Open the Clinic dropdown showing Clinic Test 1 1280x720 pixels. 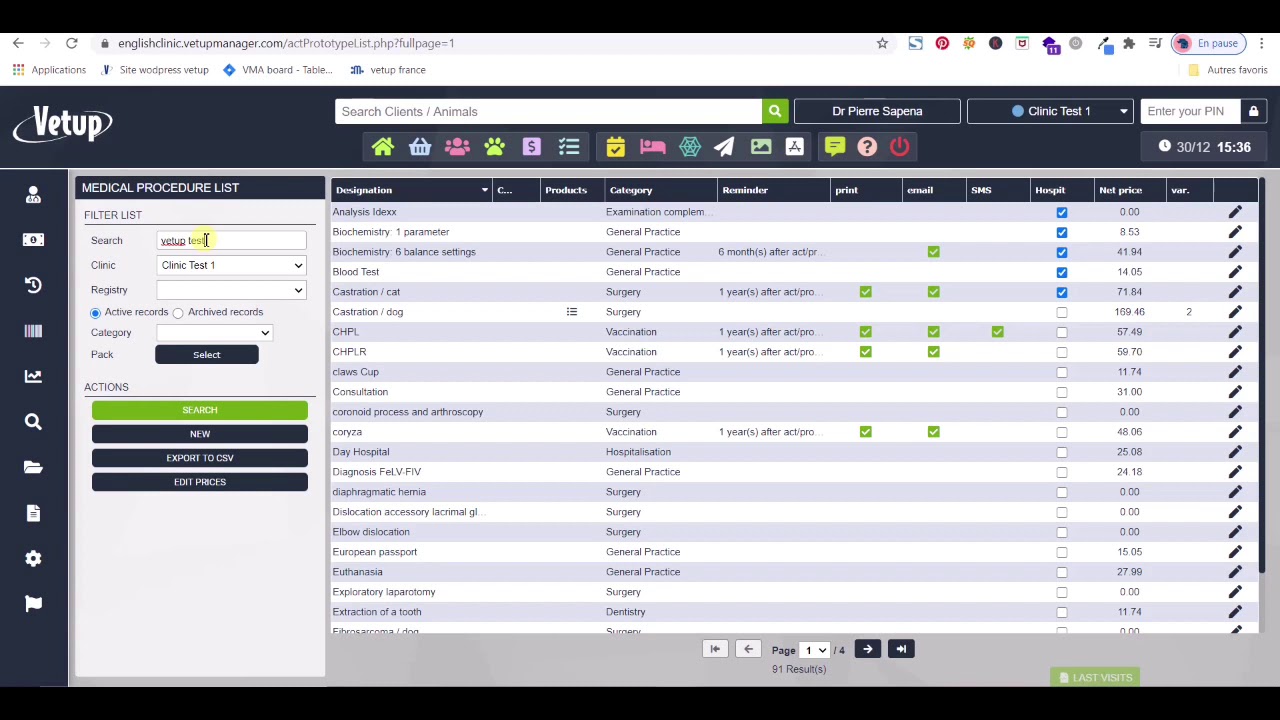pyautogui.click(x=230, y=265)
